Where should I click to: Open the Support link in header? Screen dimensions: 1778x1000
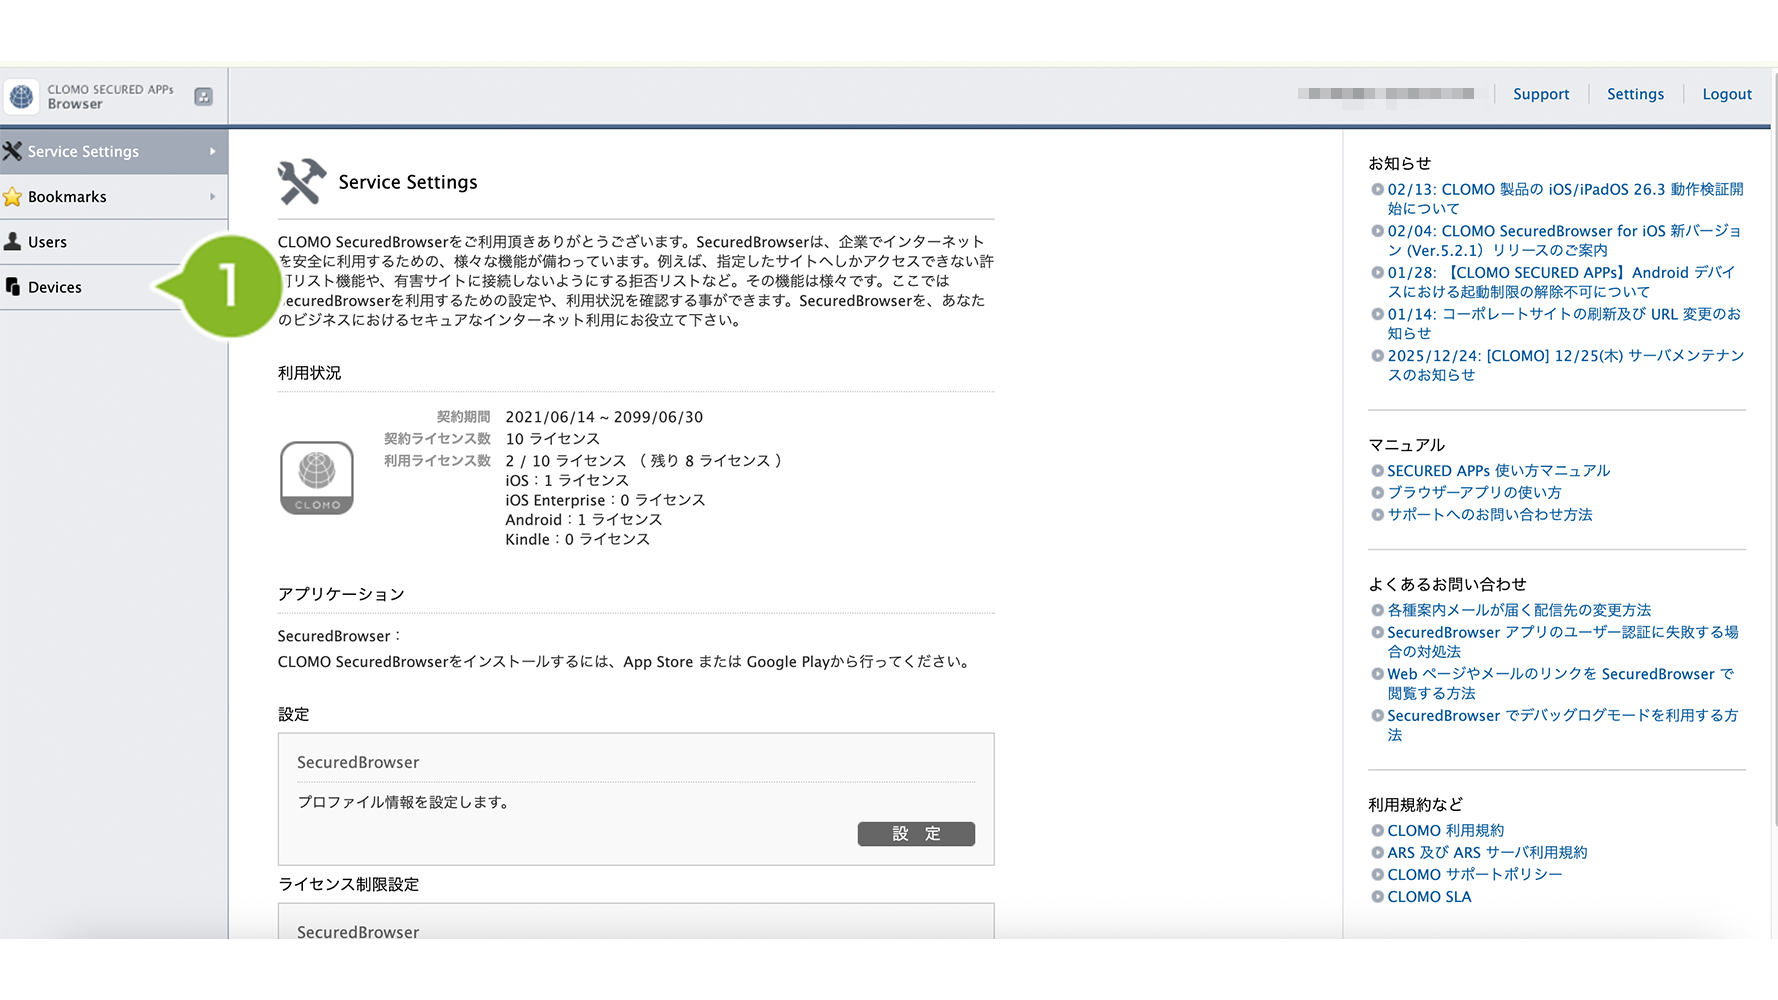[1540, 94]
